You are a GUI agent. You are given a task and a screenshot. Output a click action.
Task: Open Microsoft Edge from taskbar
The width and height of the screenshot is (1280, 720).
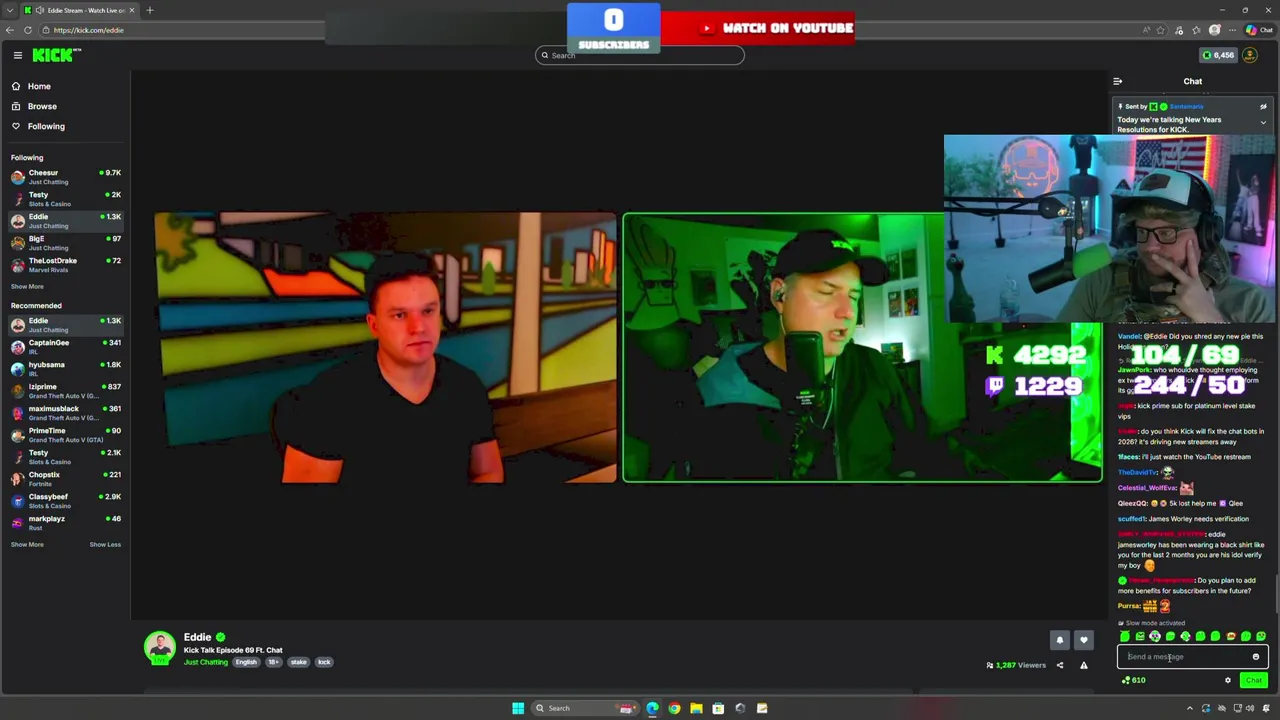pyautogui.click(x=652, y=708)
